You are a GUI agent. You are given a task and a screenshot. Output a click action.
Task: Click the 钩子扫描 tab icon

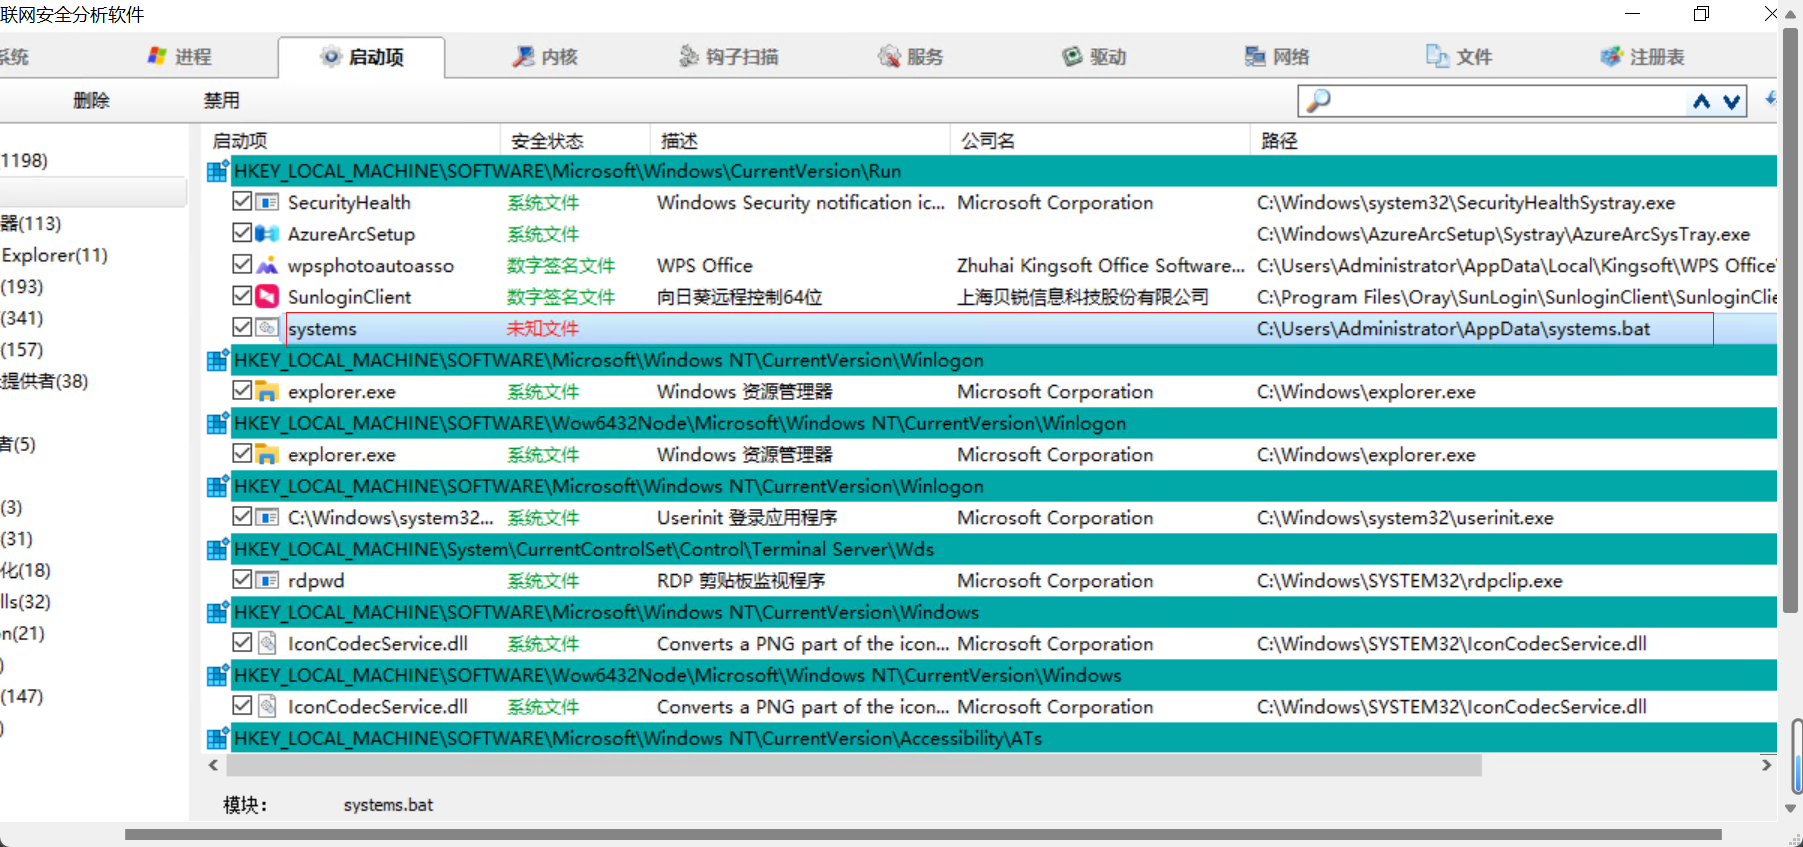pyautogui.click(x=688, y=56)
